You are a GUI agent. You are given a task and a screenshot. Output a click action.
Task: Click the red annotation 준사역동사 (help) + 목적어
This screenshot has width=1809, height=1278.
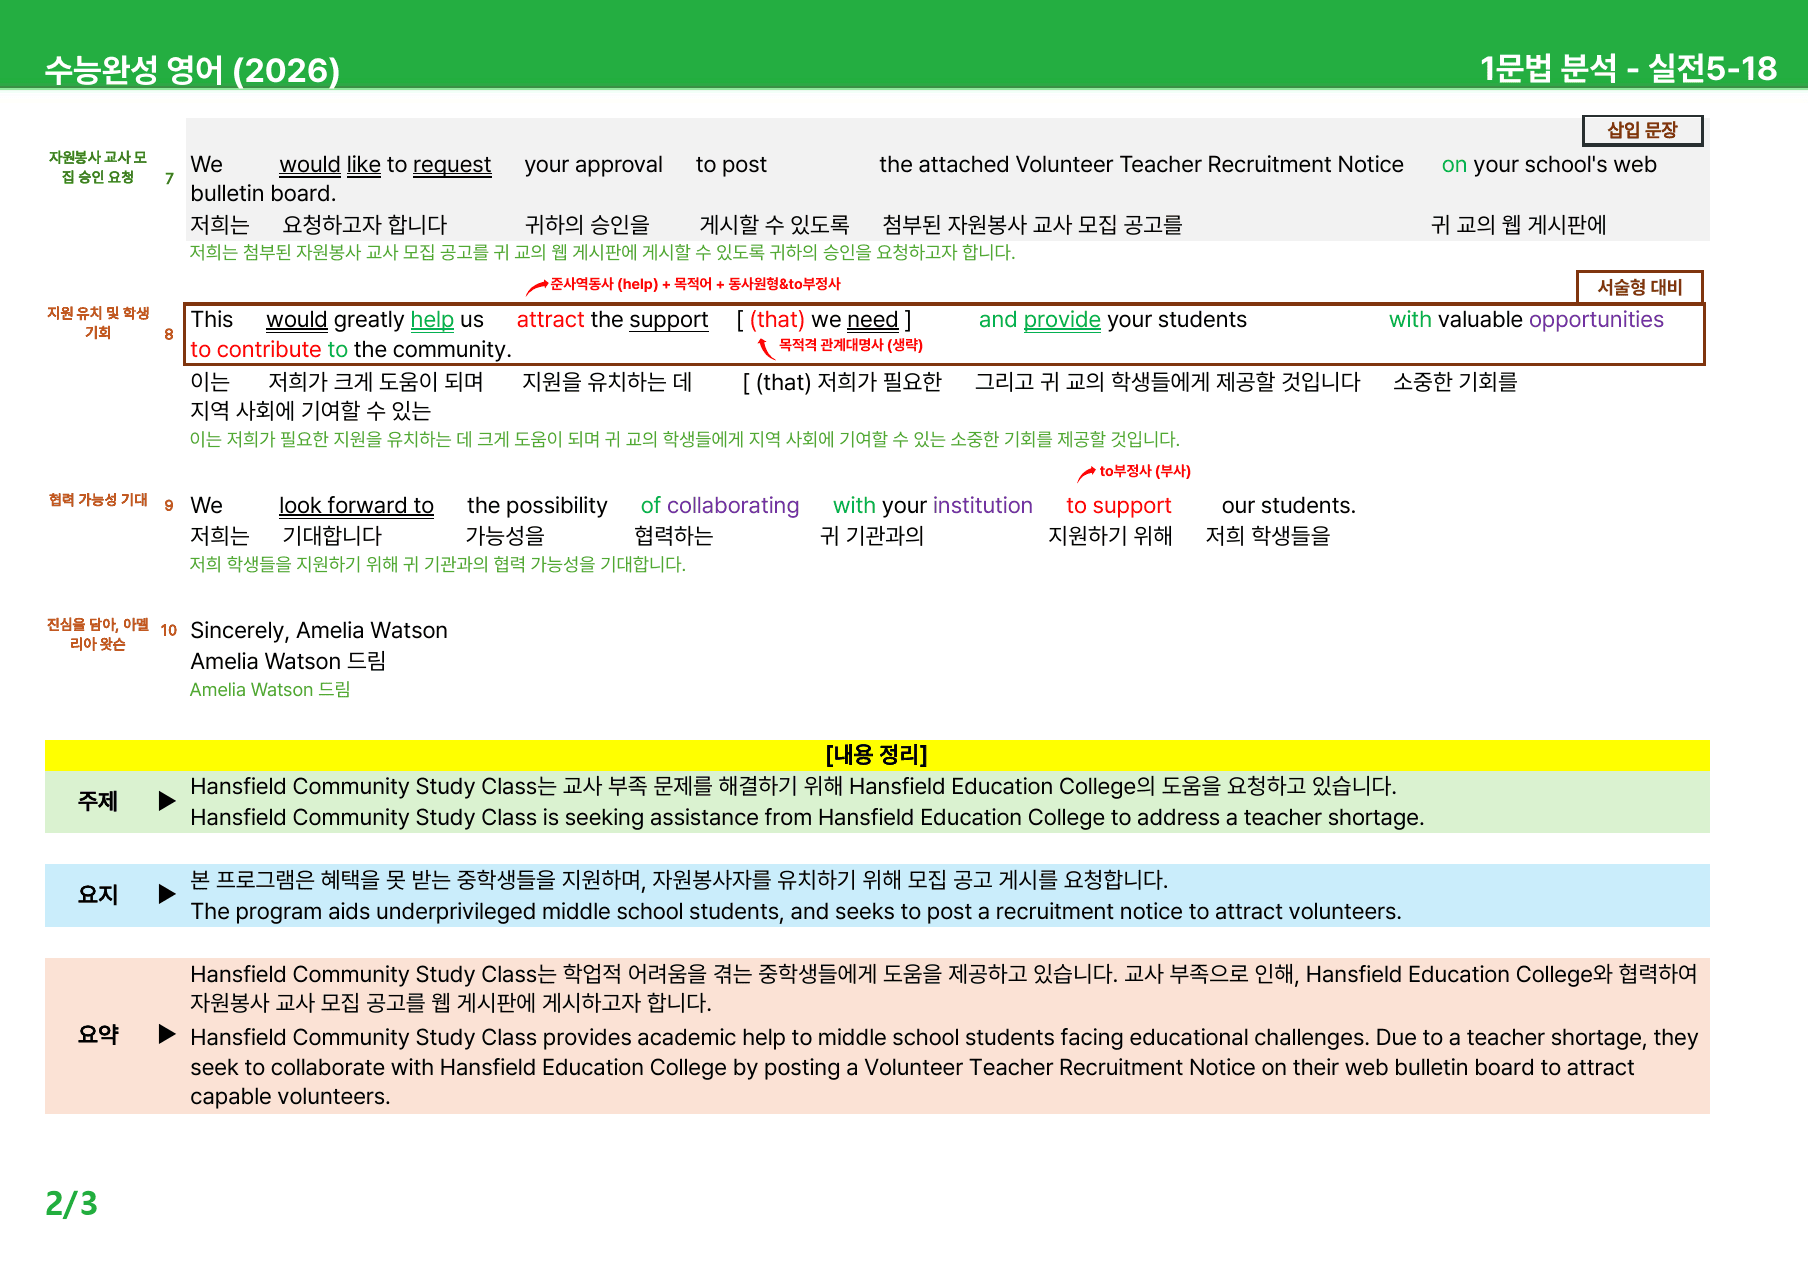point(695,284)
